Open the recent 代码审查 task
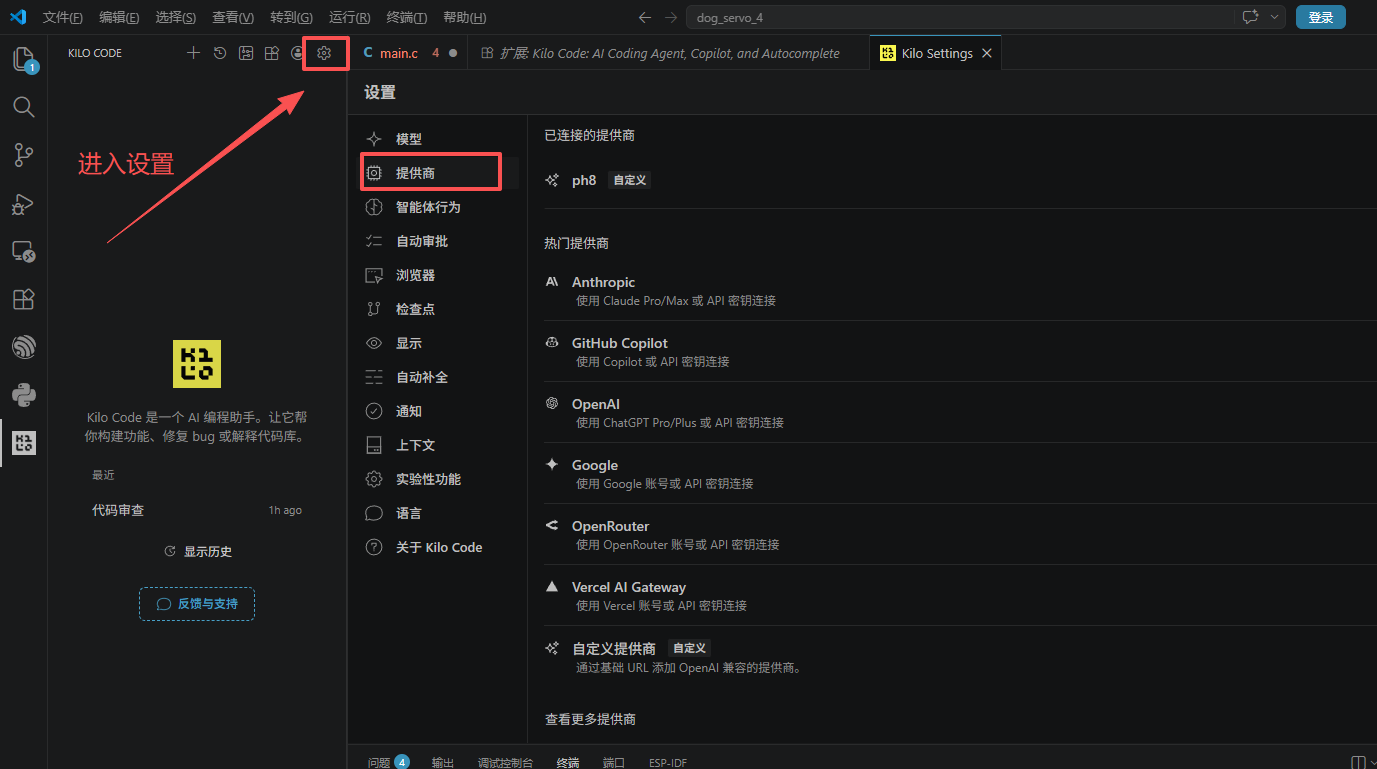This screenshot has height=769, width=1377. click(197, 510)
